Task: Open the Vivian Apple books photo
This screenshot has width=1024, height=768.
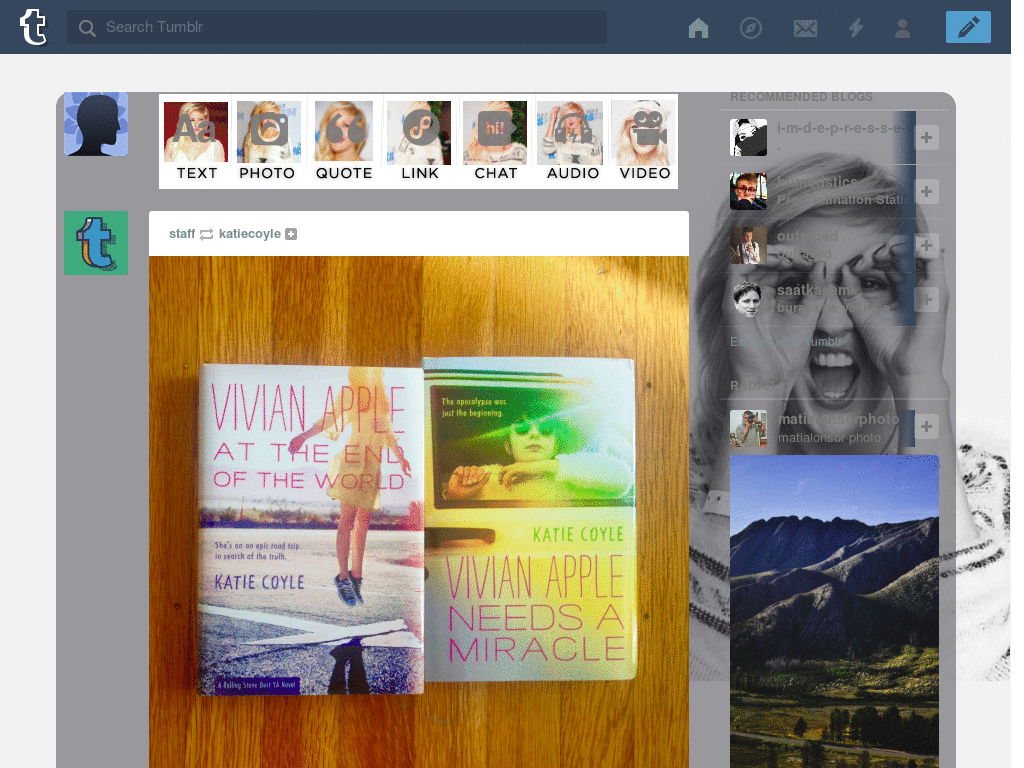Action: 419,512
